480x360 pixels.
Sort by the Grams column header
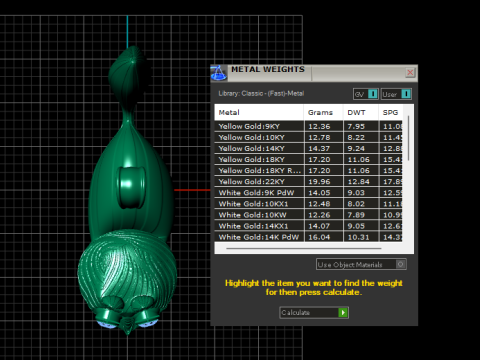click(x=323, y=113)
